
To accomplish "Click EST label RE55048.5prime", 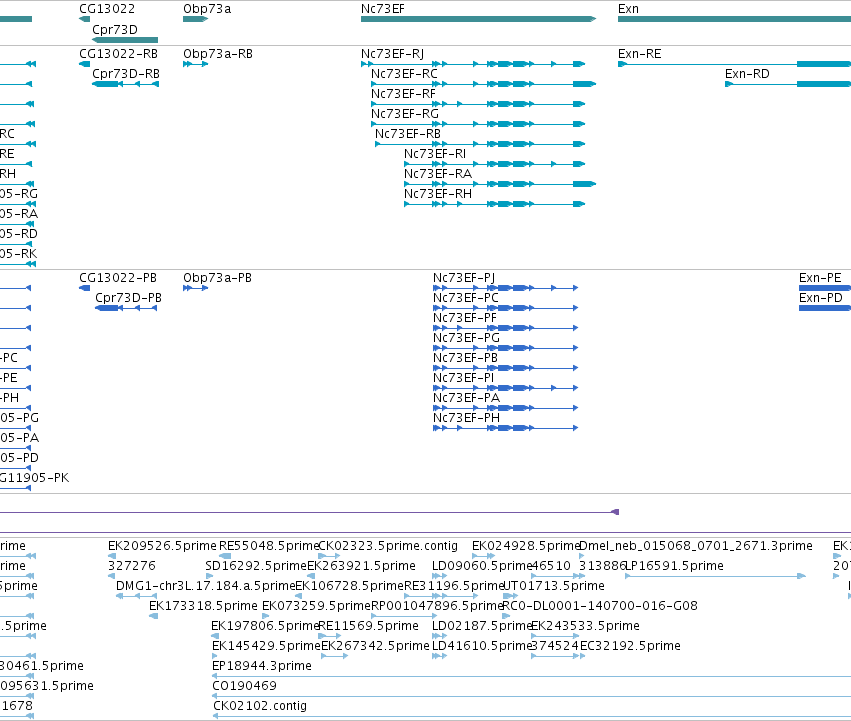I will point(269,546).
